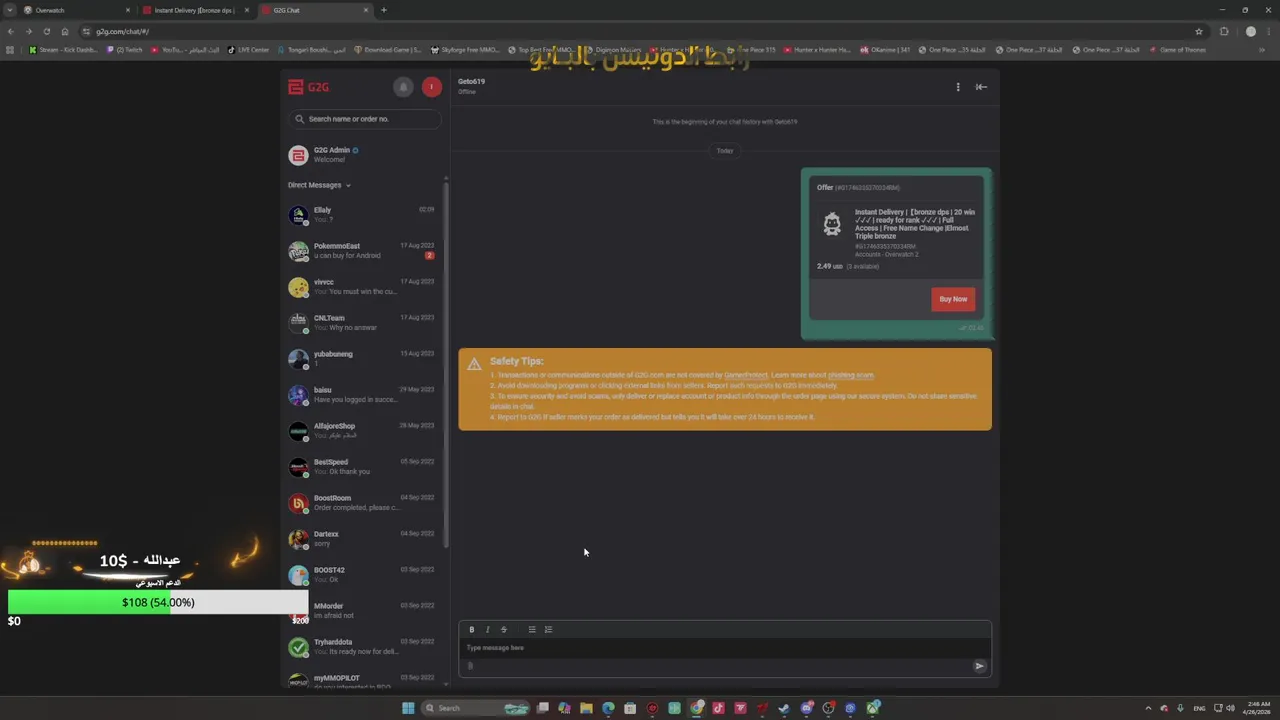1280x720 pixels.
Task: Open the volume control in system tray
Action: coord(1230,708)
